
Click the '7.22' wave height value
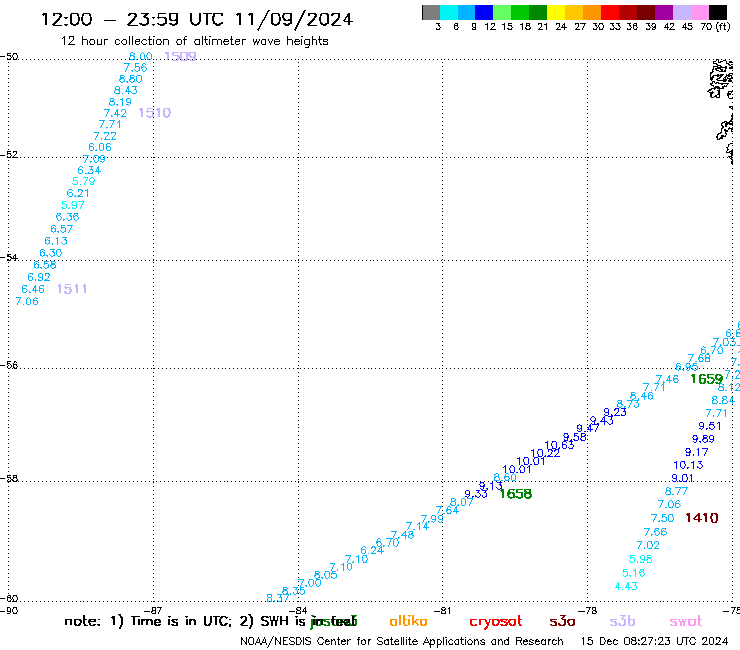[x=105, y=136]
